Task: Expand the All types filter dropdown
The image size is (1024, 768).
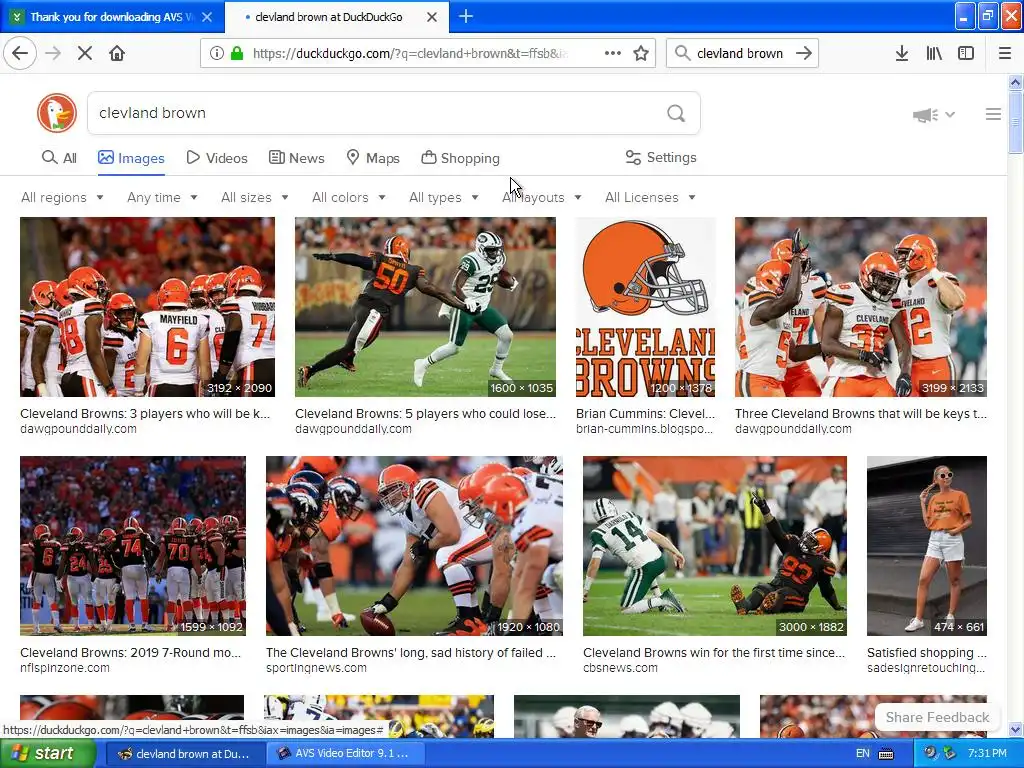Action: tap(444, 197)
